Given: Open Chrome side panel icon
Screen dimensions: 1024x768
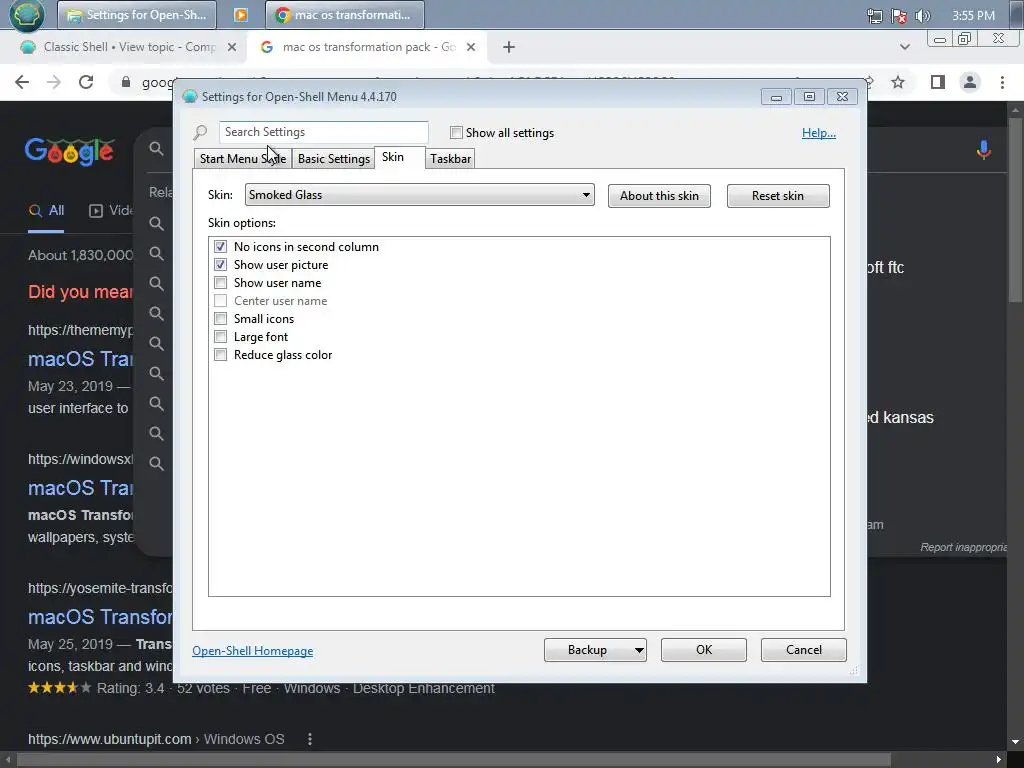Looking at the screenshot, I should click(938, 82).
